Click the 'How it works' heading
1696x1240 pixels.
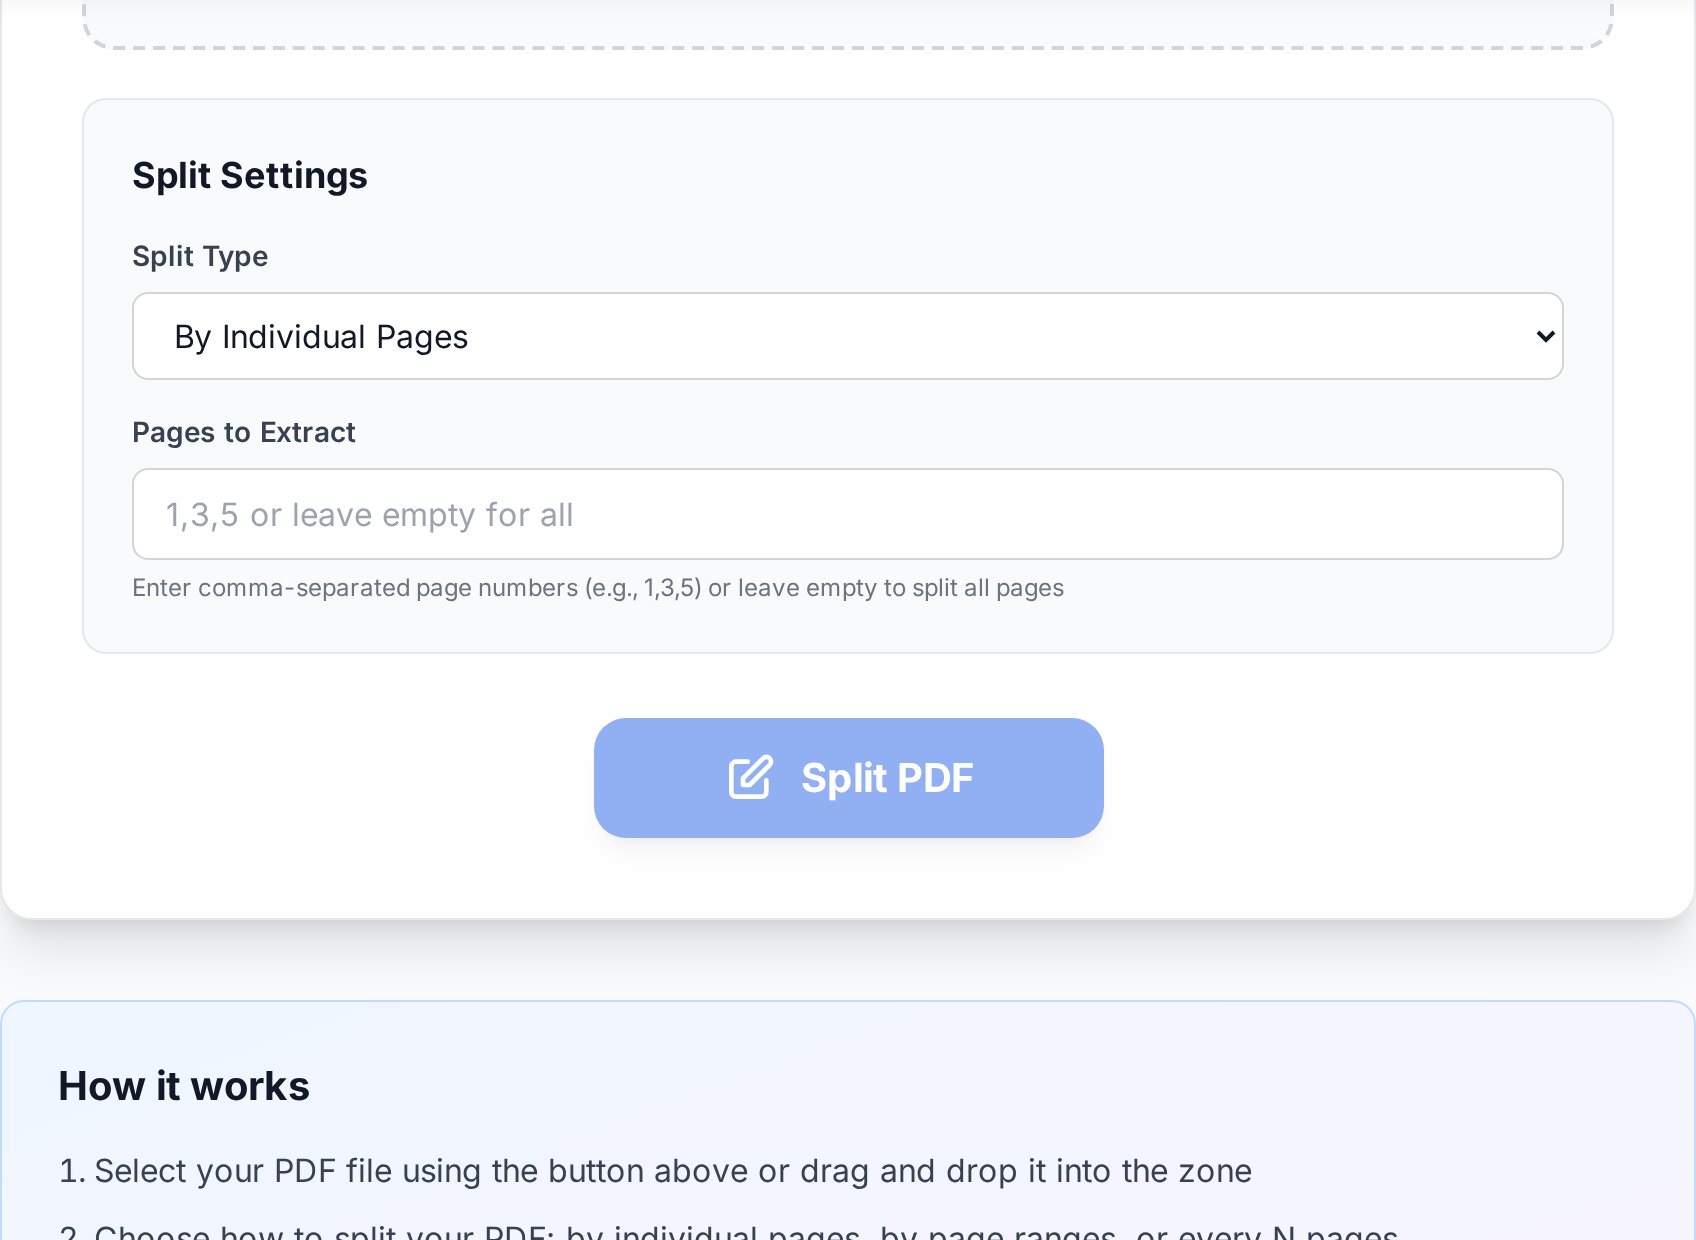pos(184,1086)
